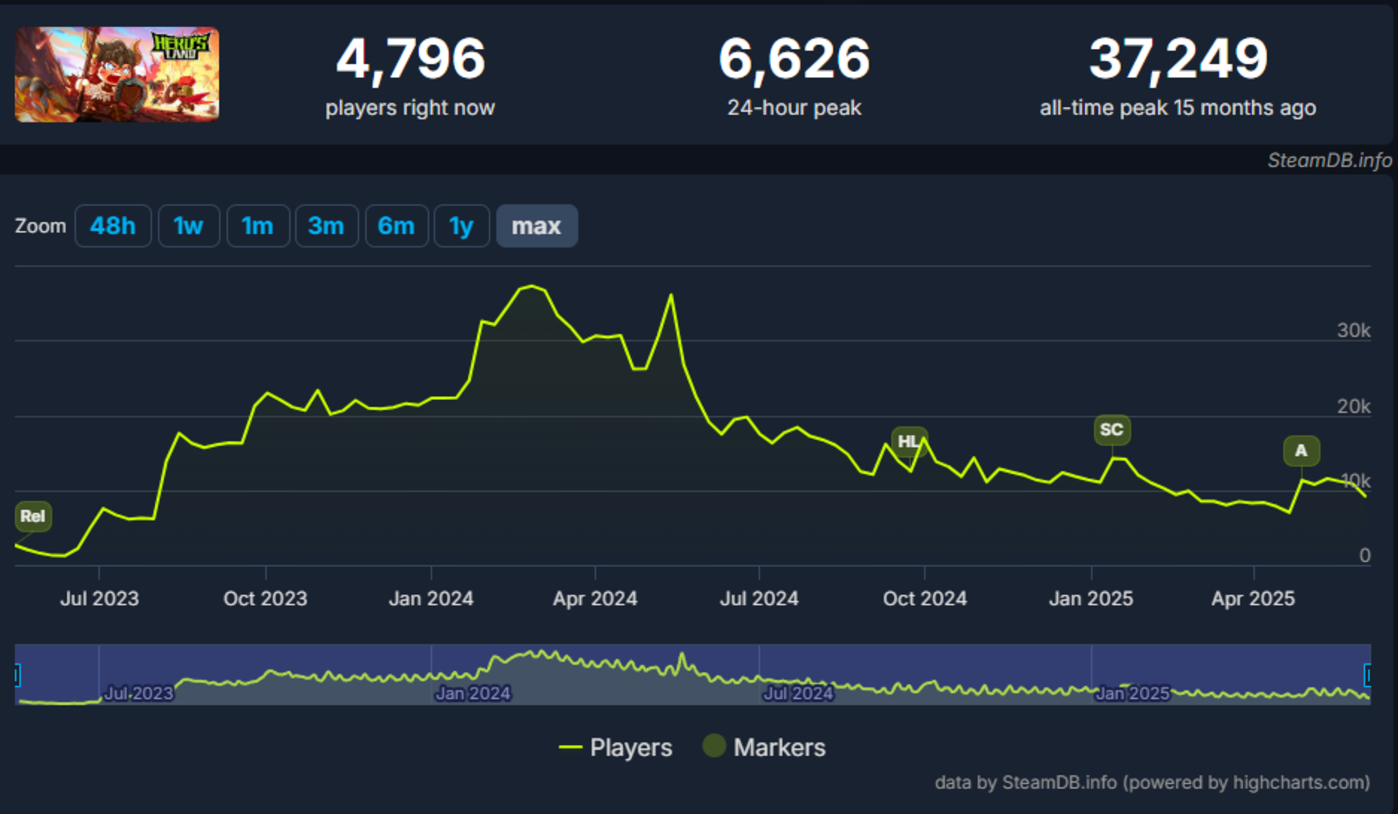The height and width of the screenshot is (814, 1398).
Task: Click the Hero's Land game thumbnail
Action: click(x=117, y=74)
